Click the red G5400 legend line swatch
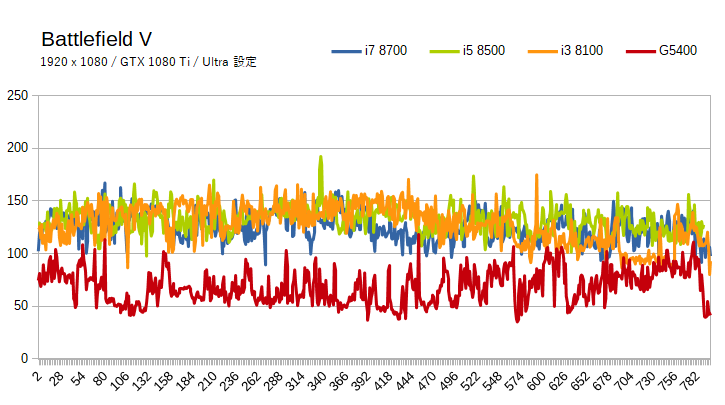This screenshot has width=725, height=405. (640, 51)
